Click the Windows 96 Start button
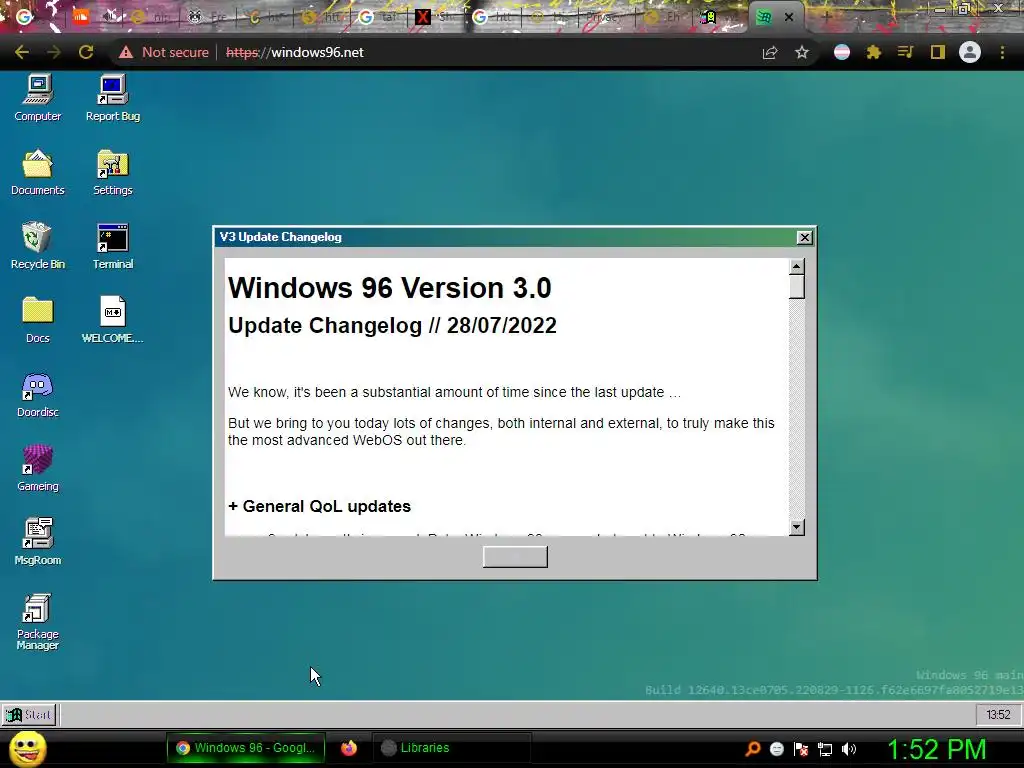The height and width of the screenshot is (768, 1024). click(x=29, y=714)
